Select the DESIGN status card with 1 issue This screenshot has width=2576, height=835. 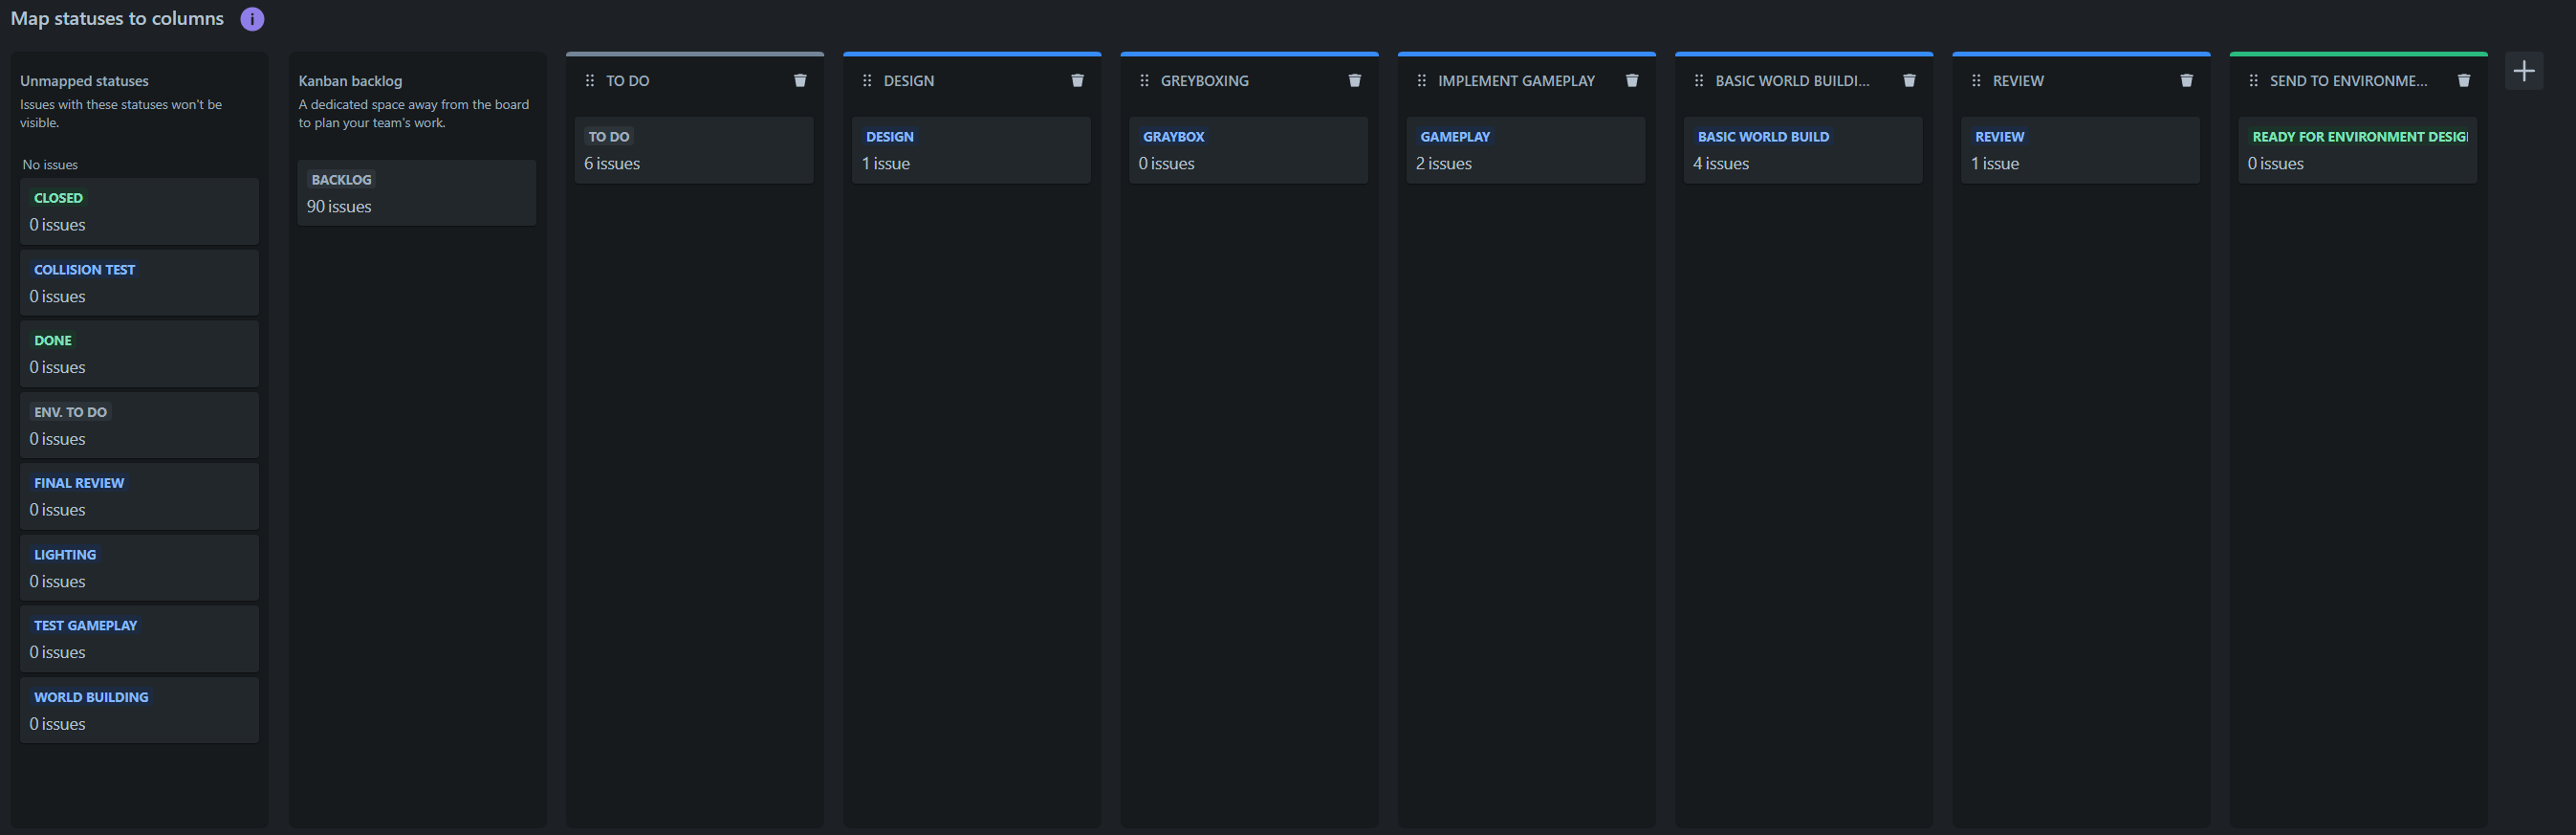point(971,150)
